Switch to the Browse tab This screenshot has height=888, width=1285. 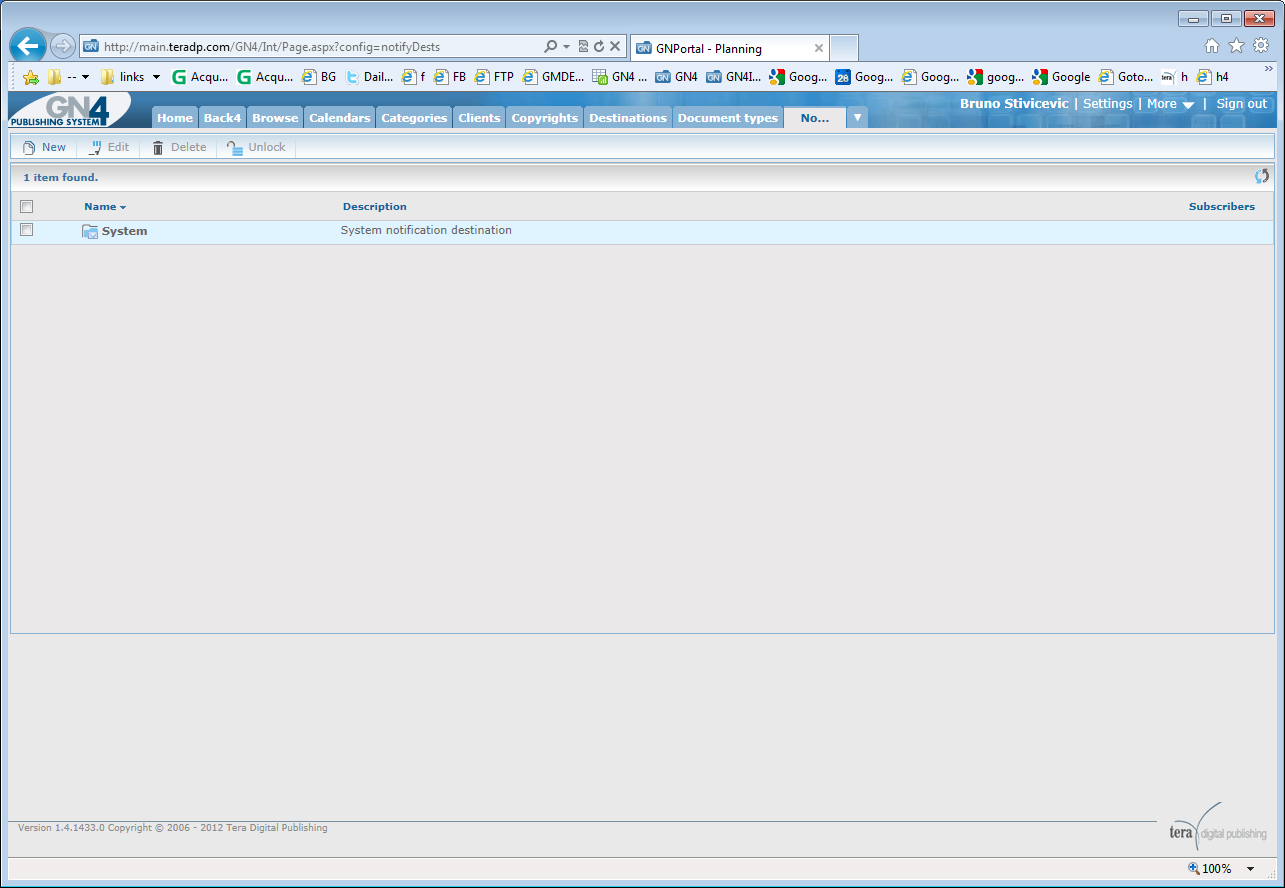pyautogui.click(x=275, y=117)
